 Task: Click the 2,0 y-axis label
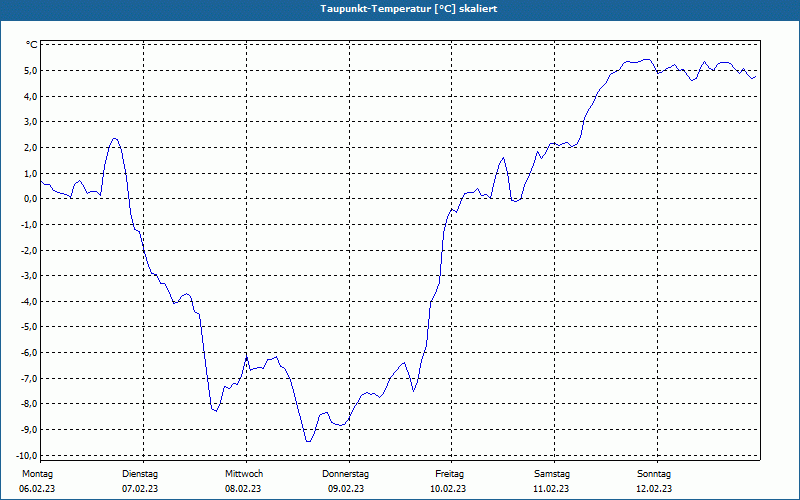point(30,147)
